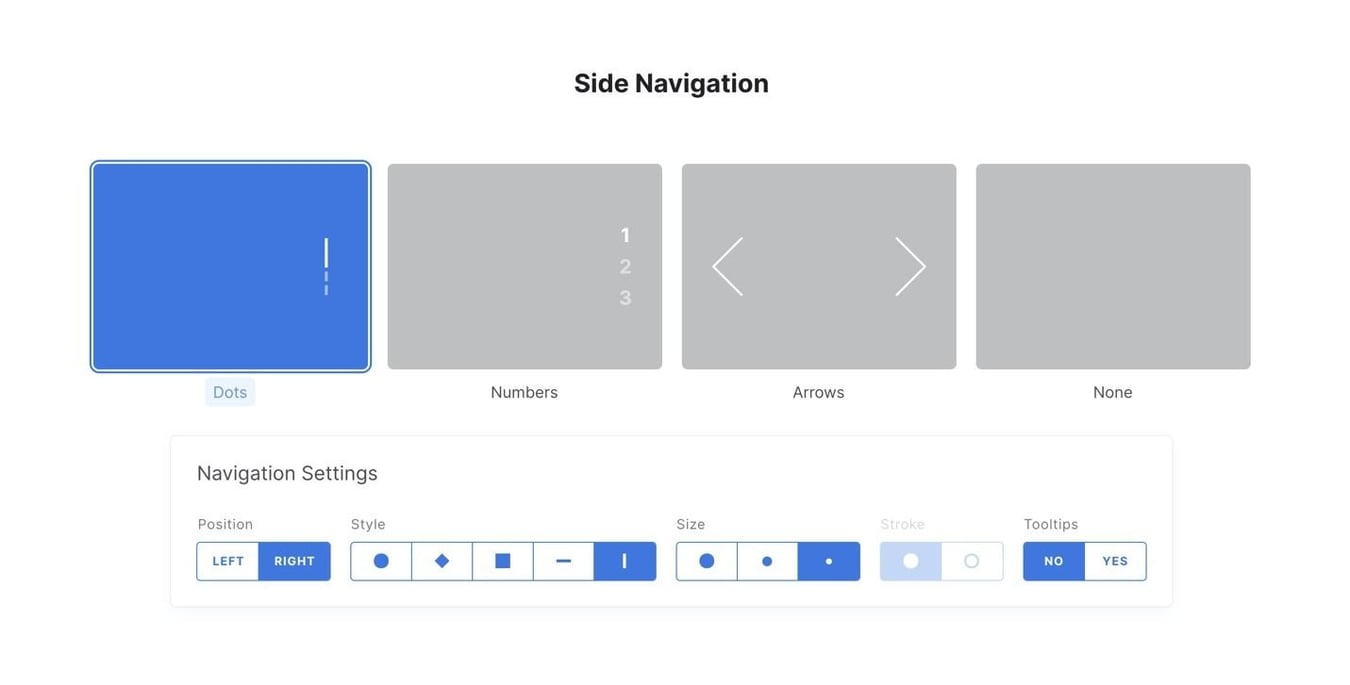
Task: Select the diamond dot style icon
Action: (441, 561)
